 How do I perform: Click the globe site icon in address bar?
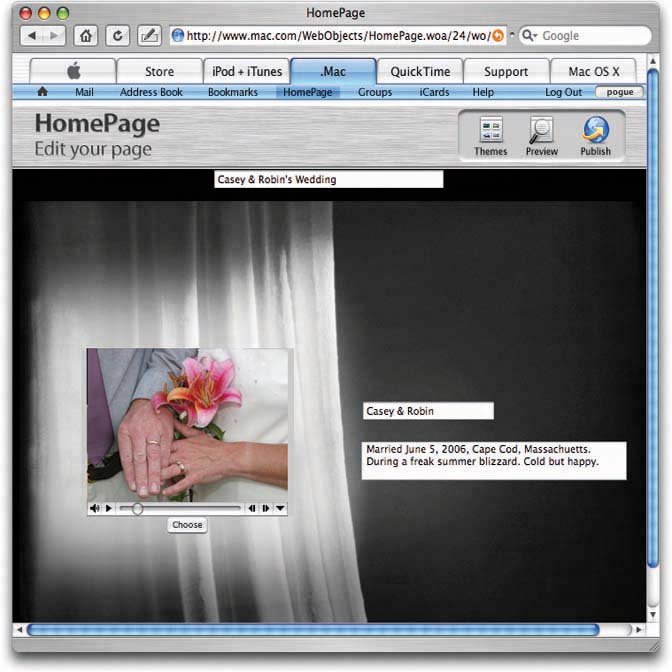tap(177, 36)
